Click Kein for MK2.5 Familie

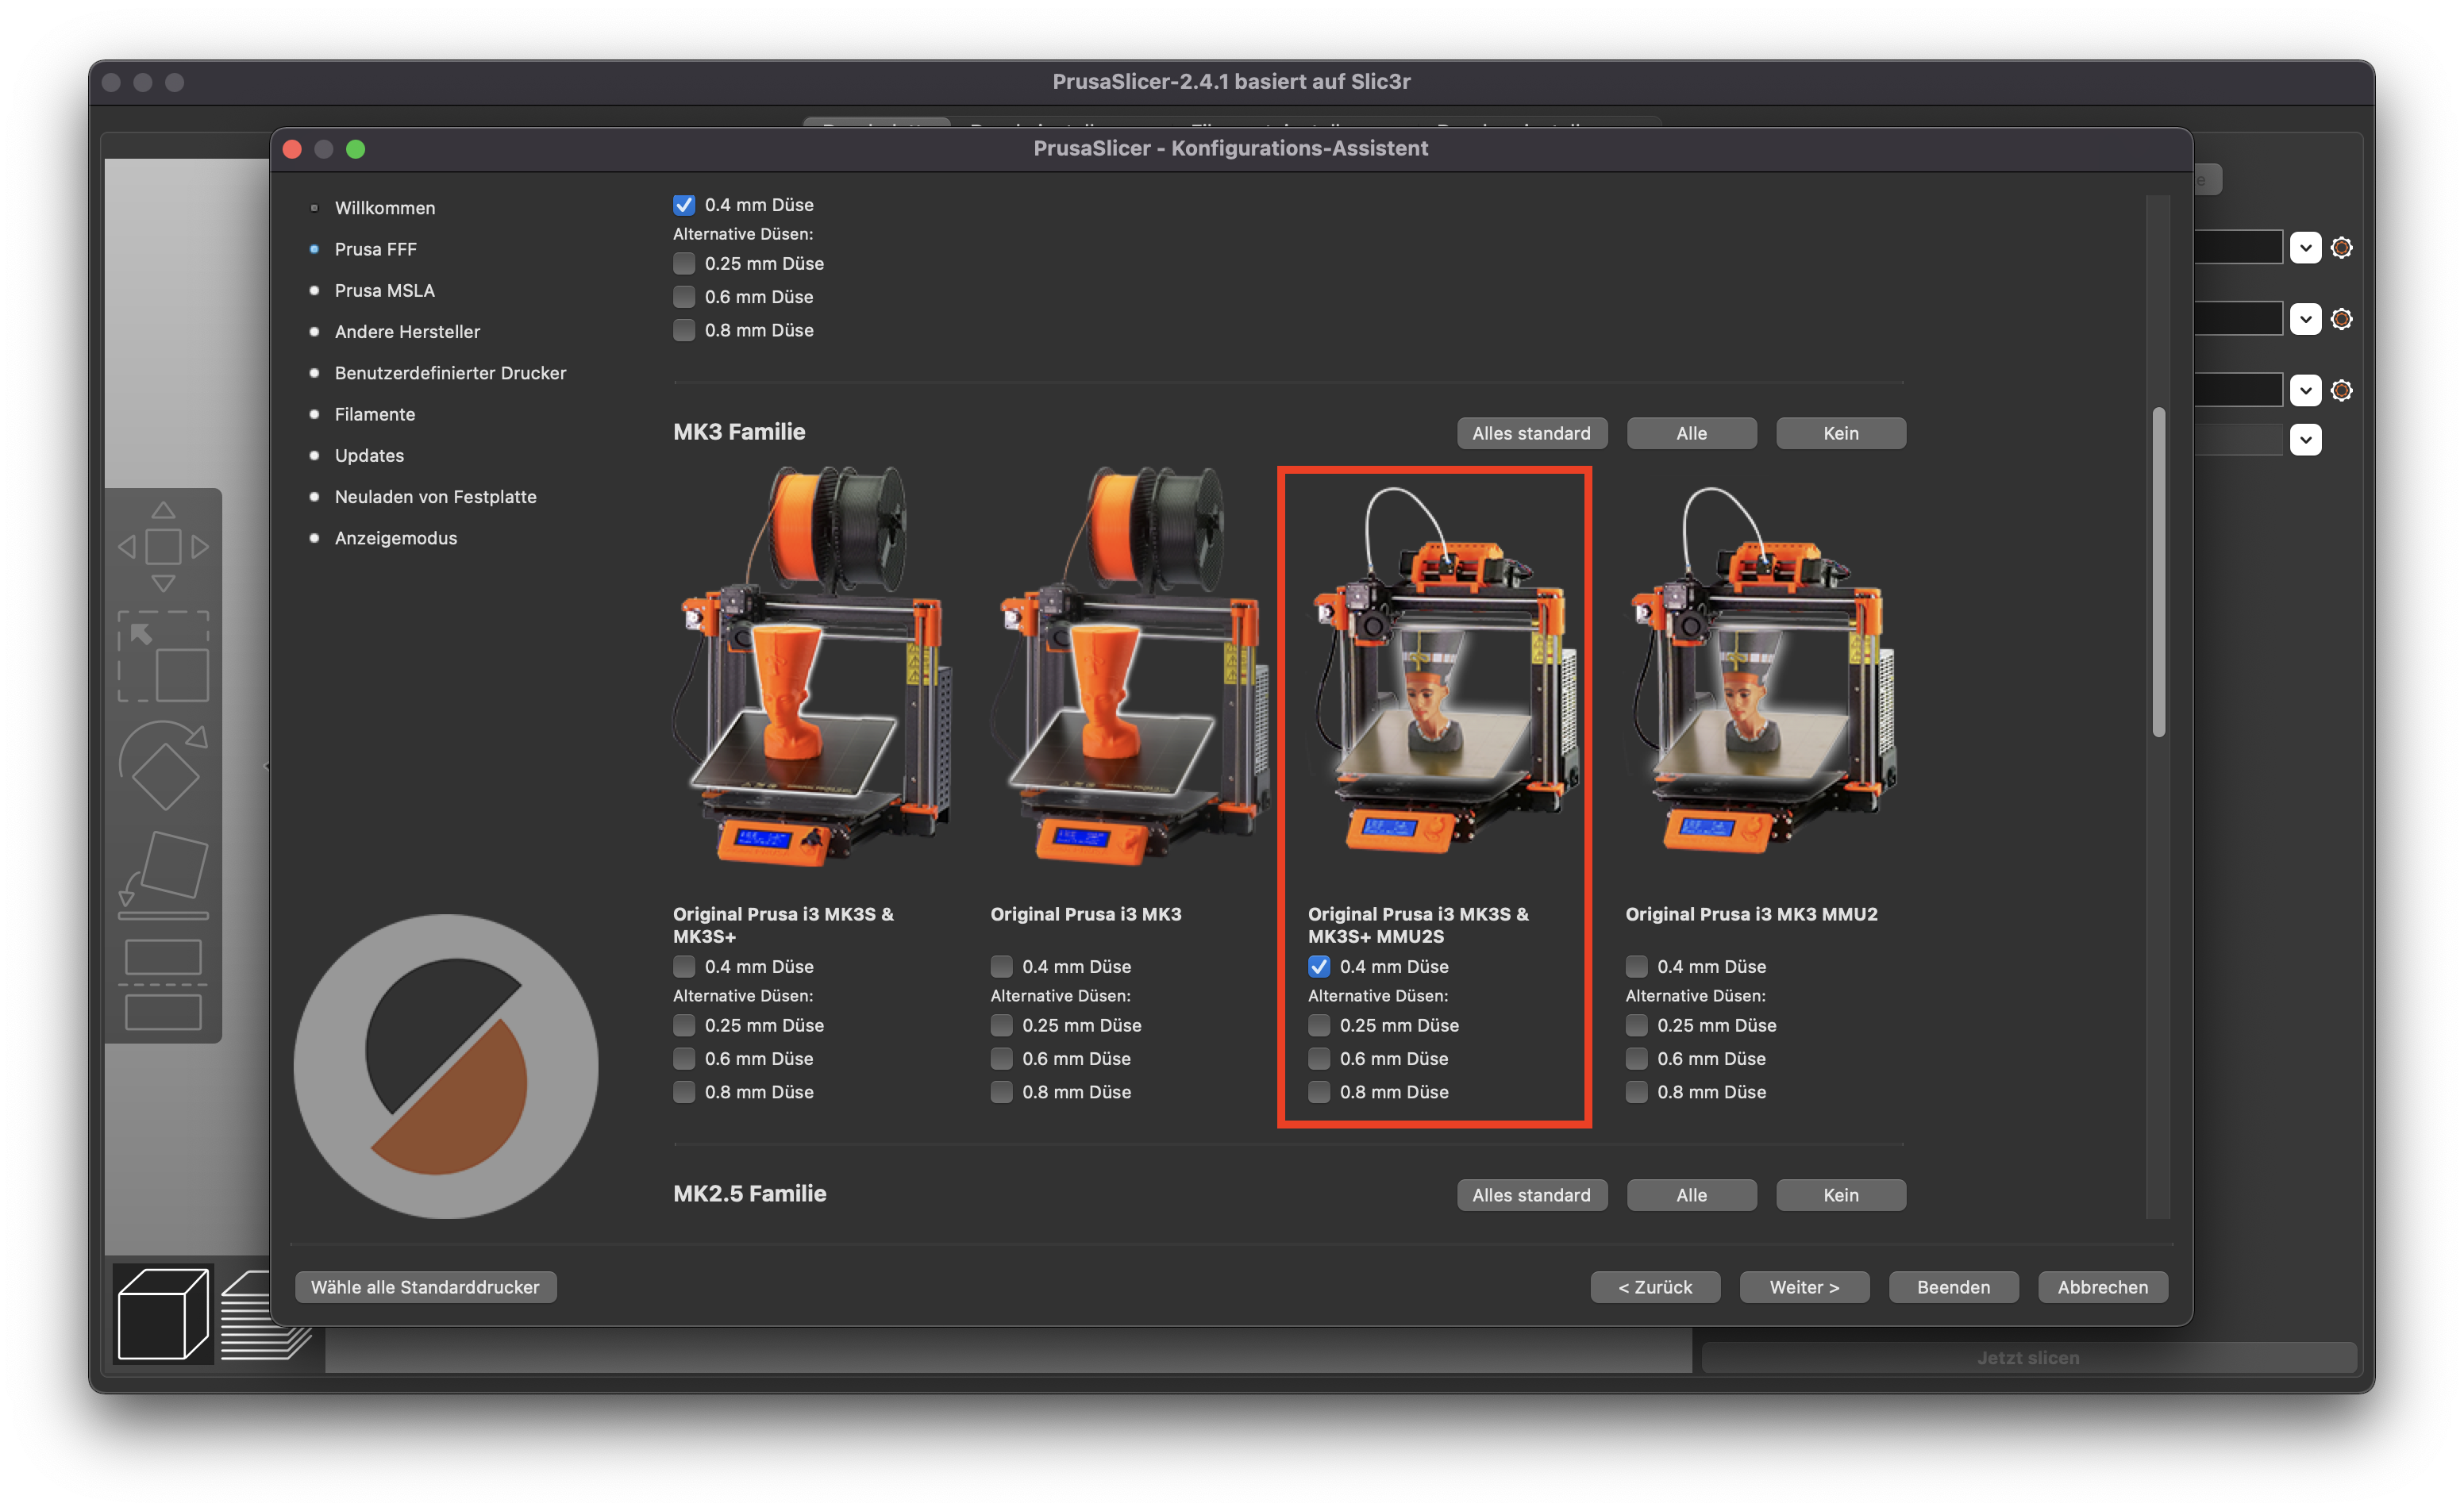(x=1840, y=1195)
